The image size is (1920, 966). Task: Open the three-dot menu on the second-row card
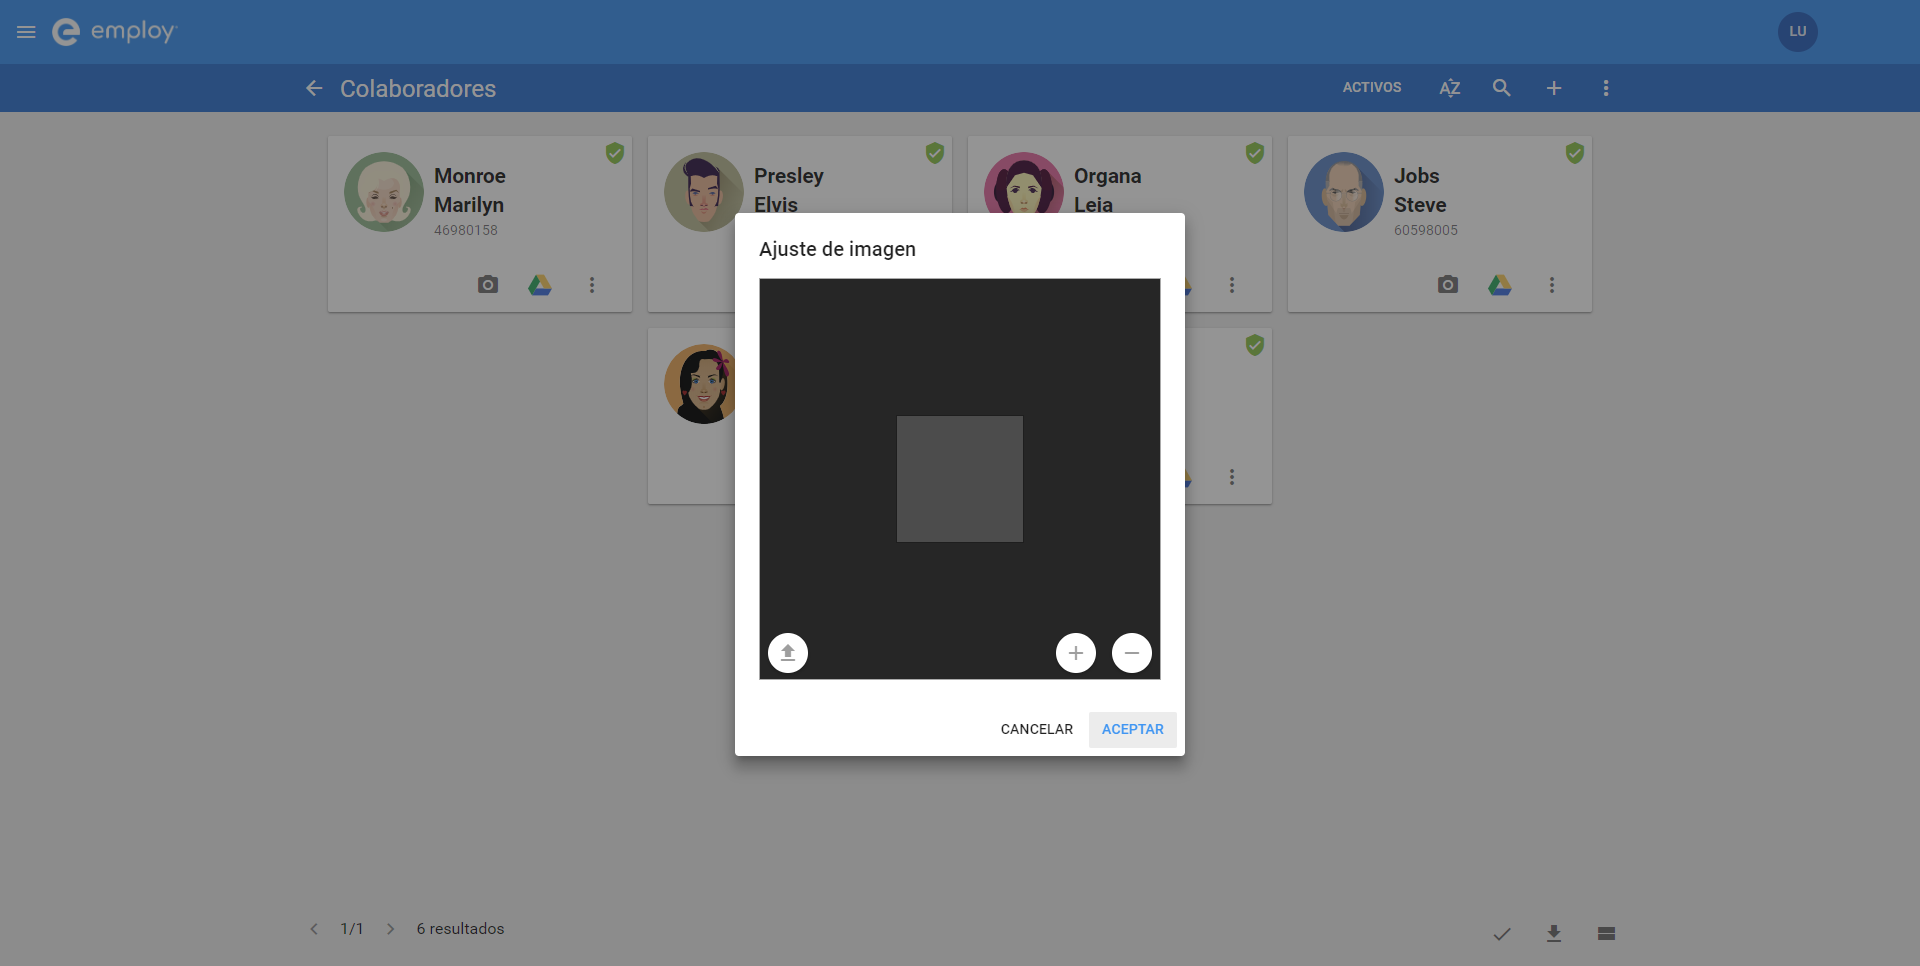coord(1232,477)
